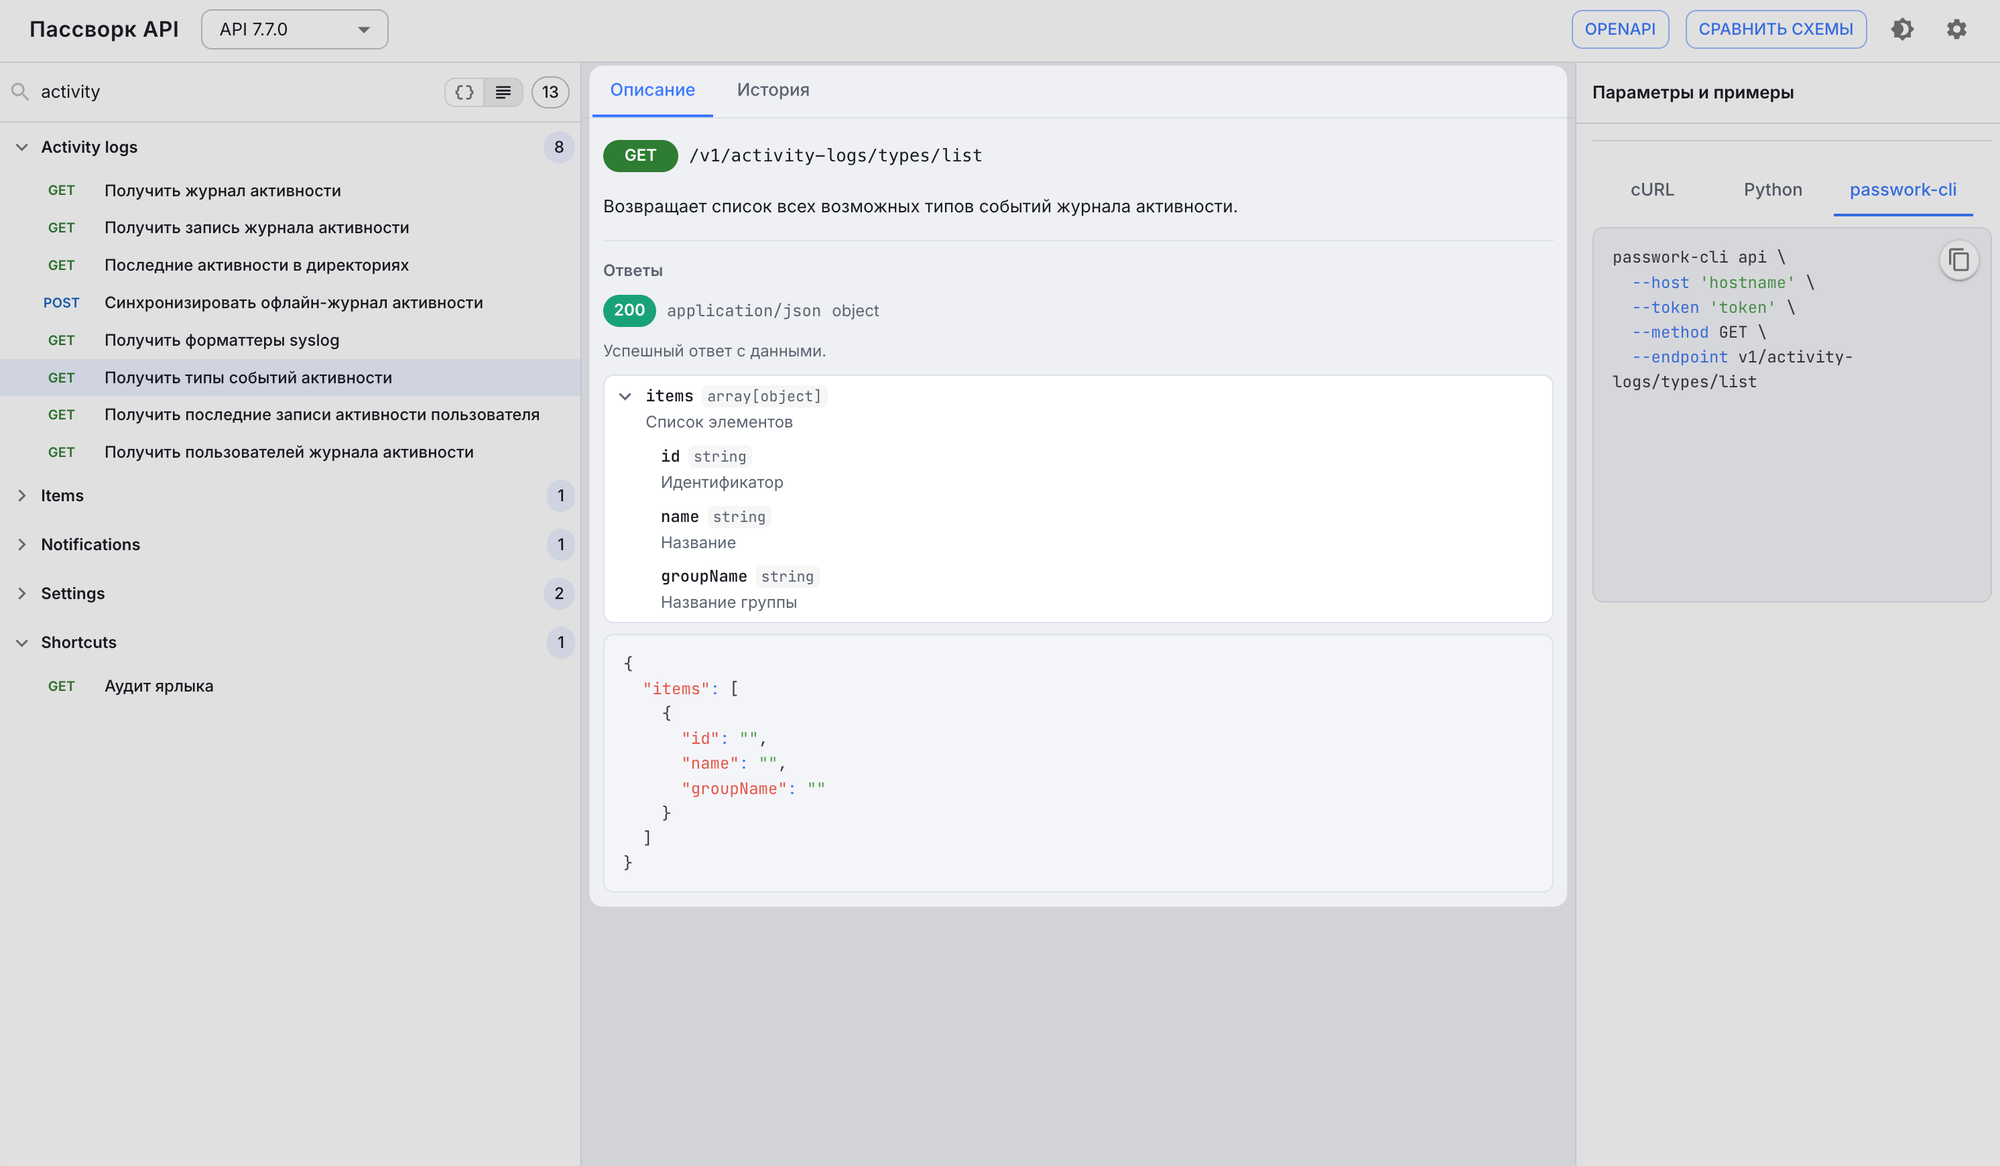
Task: Click the Параметры и примеры heading
Action: (1693, 93)
